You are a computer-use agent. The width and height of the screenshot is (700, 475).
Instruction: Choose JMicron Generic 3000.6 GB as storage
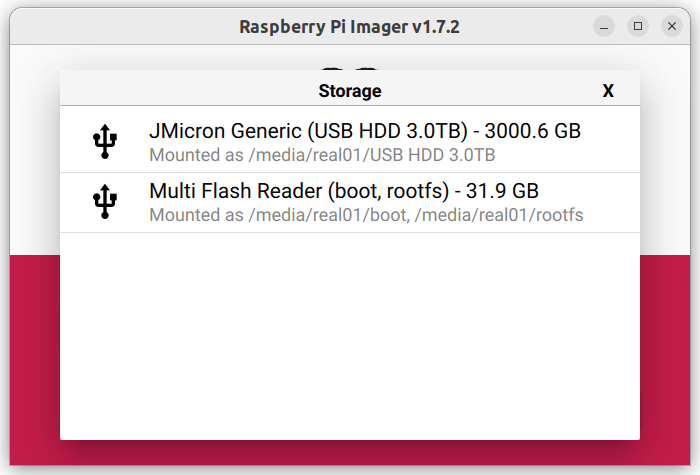pos(350,139)
